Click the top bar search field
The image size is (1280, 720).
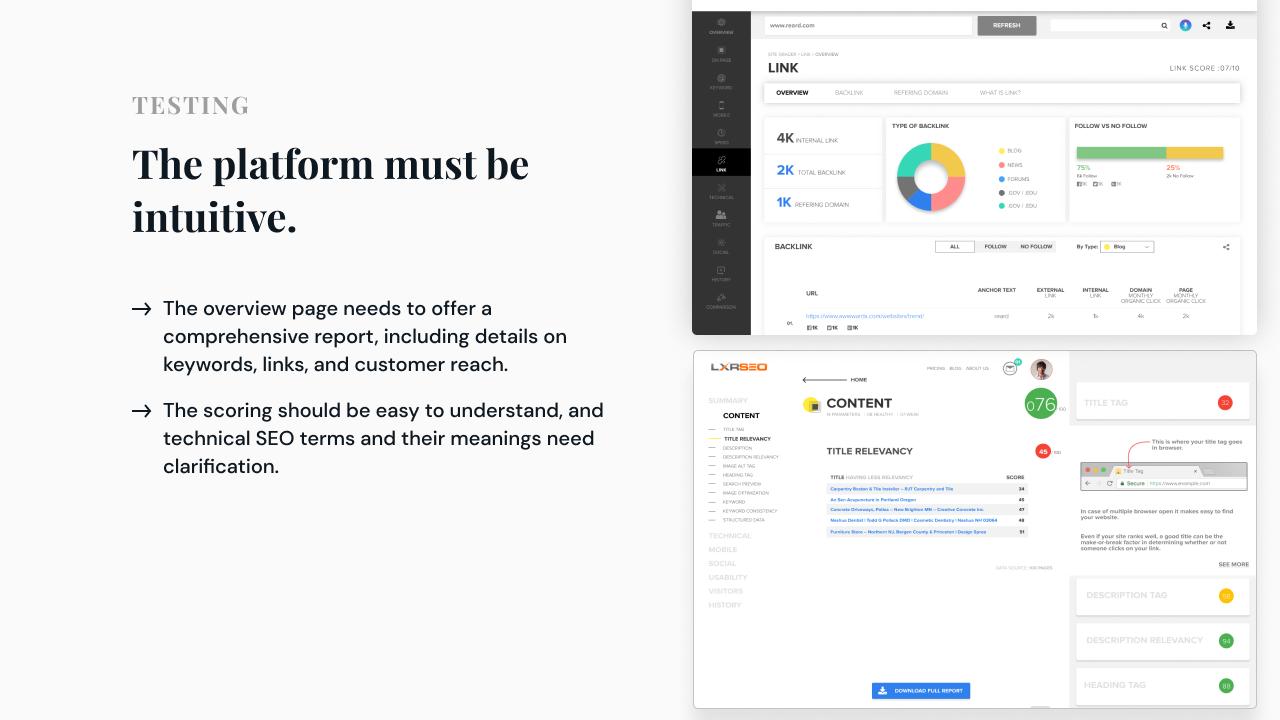1110,26
